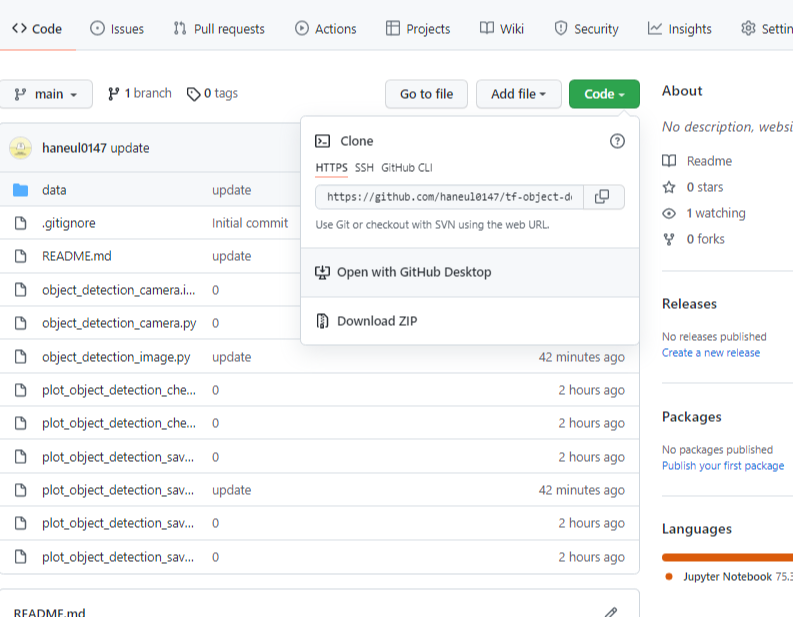Open the data folder
Image resolution: width=793 pixels, height=617 pixels.
point(54,190)
